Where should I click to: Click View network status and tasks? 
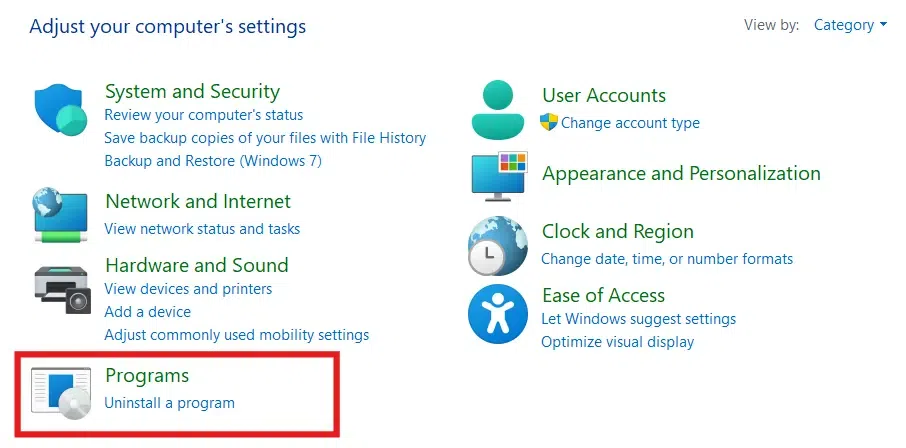pyautogui.click(x=202, y=229)
